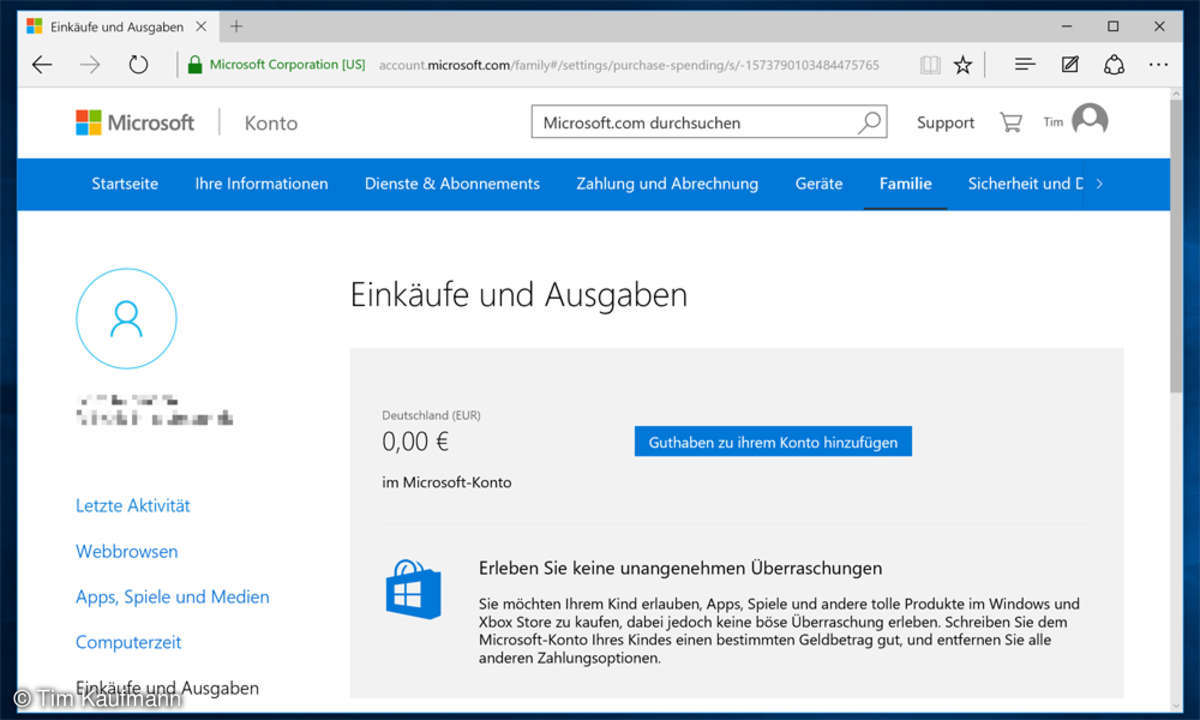Expand more navigation items with chevron
This screenshot has width=1200, height=720.
(1100, 184)
